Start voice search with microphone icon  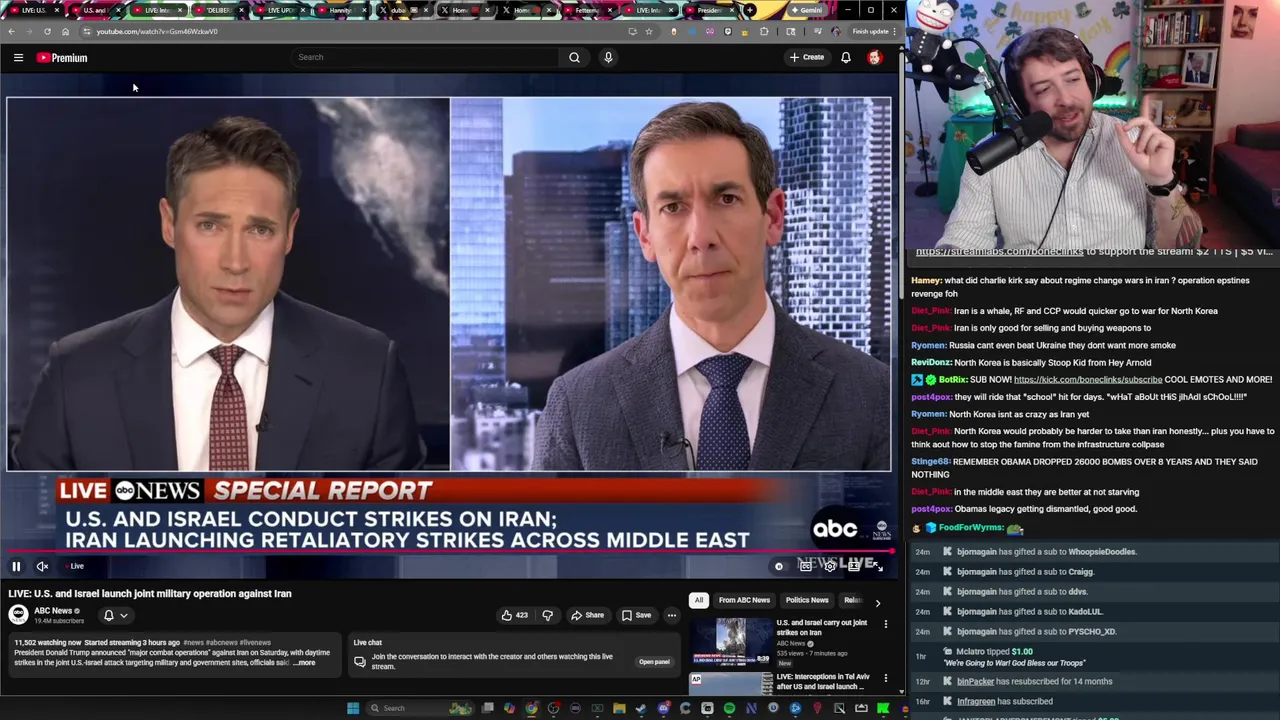click(x=608, y=57)
